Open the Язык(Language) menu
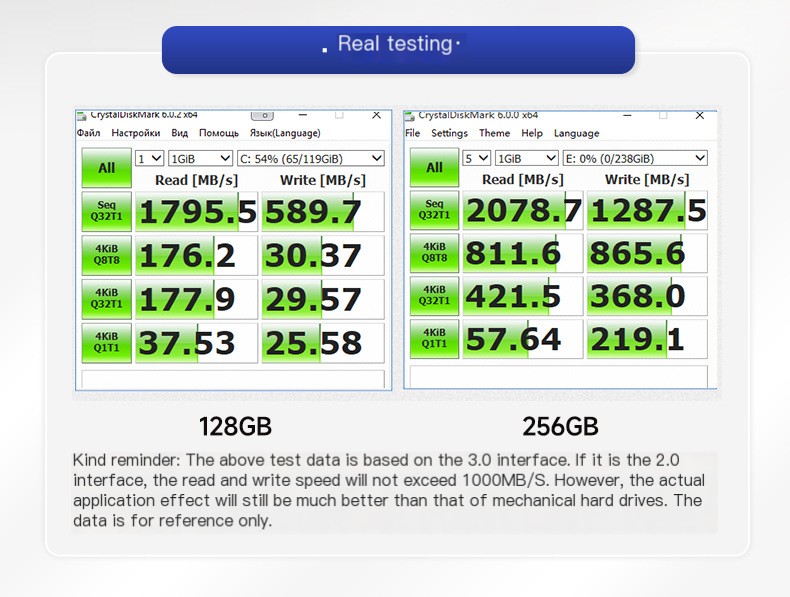Viewport: 790px width, 597px height. 284,133
